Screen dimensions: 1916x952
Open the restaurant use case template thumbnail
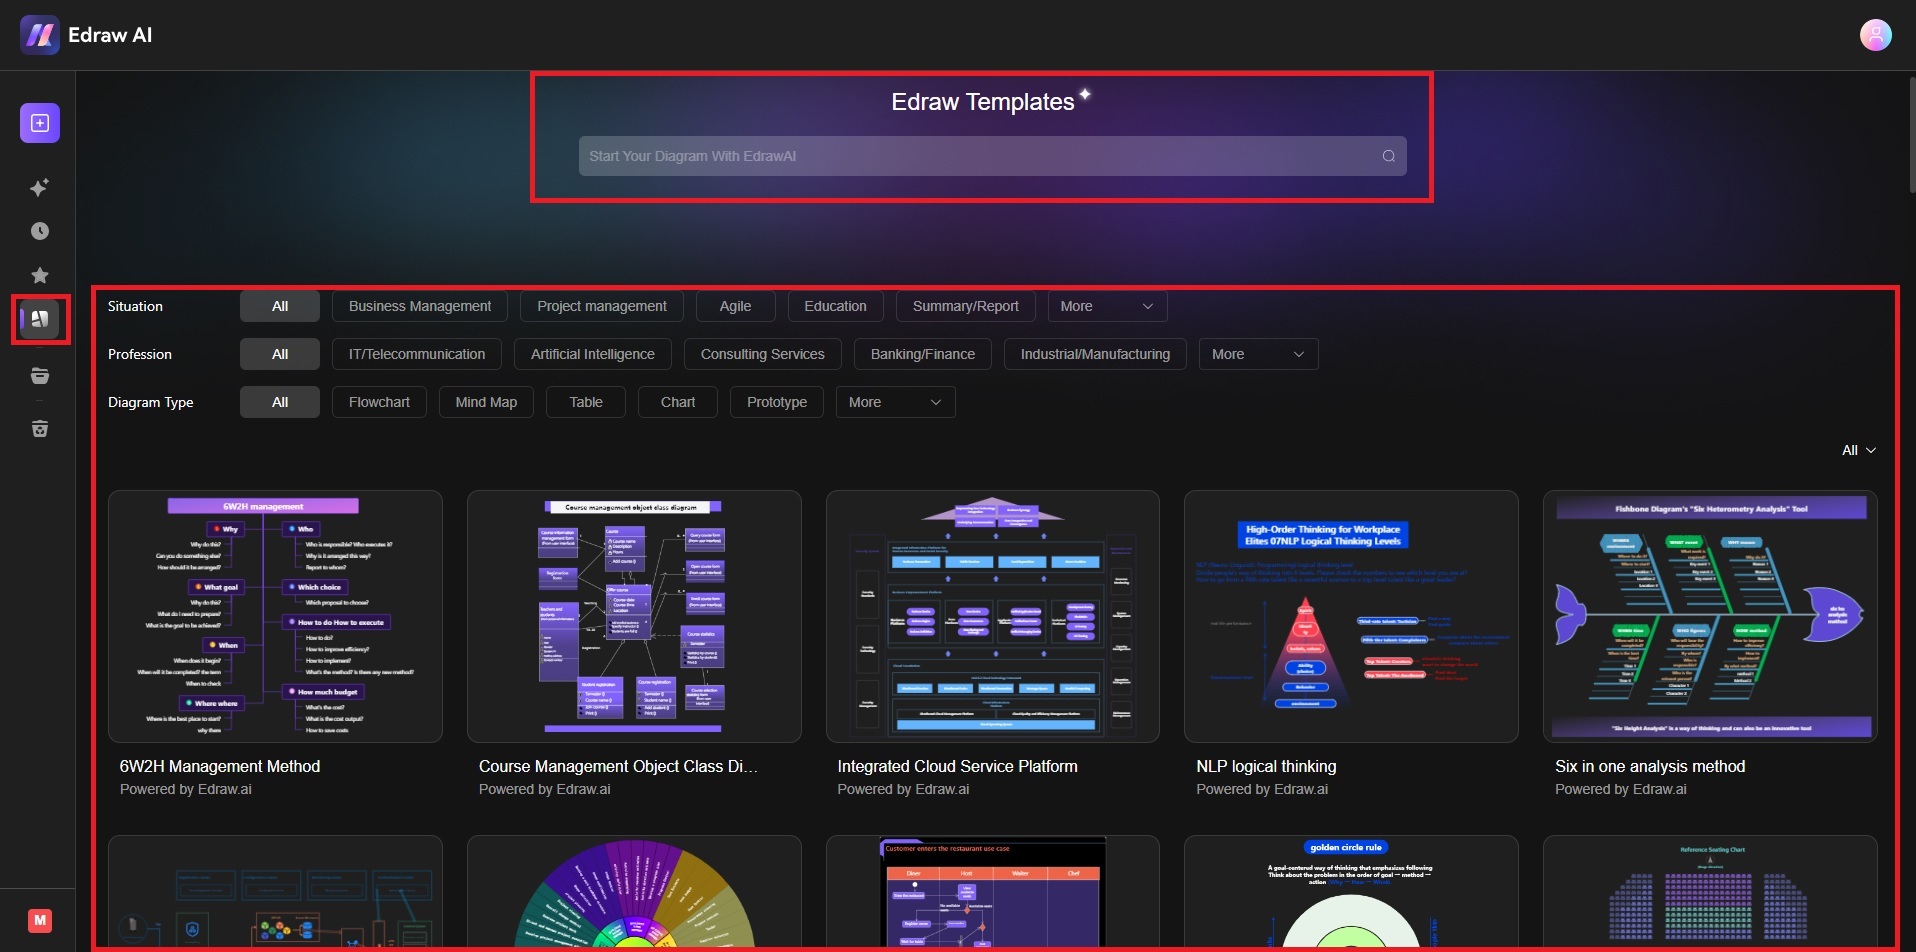pyautogui.click(x=993, y=892)
